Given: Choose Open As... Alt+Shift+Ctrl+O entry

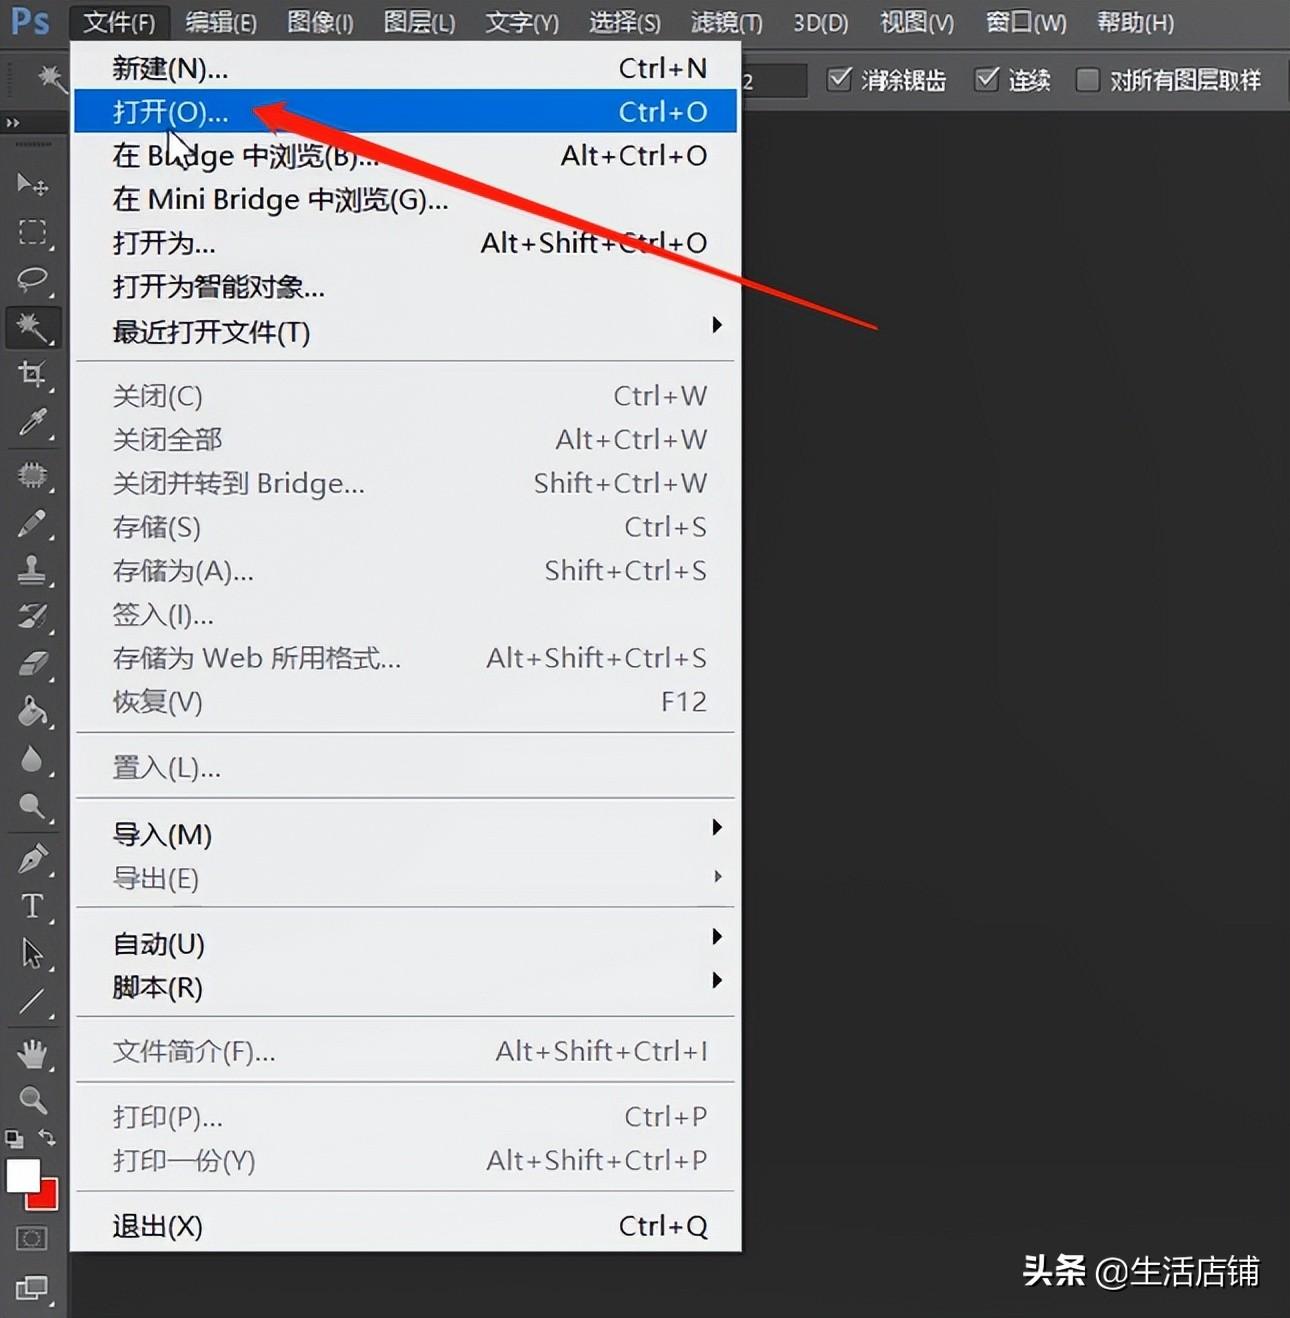Looking at the screenshot, I should 406,243.
